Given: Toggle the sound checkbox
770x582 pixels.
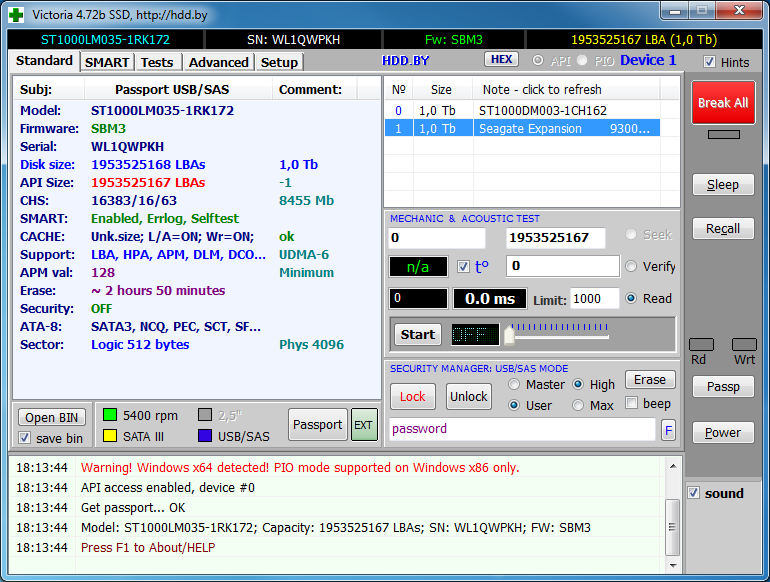Looking at the screenshot, I should 694,493.
